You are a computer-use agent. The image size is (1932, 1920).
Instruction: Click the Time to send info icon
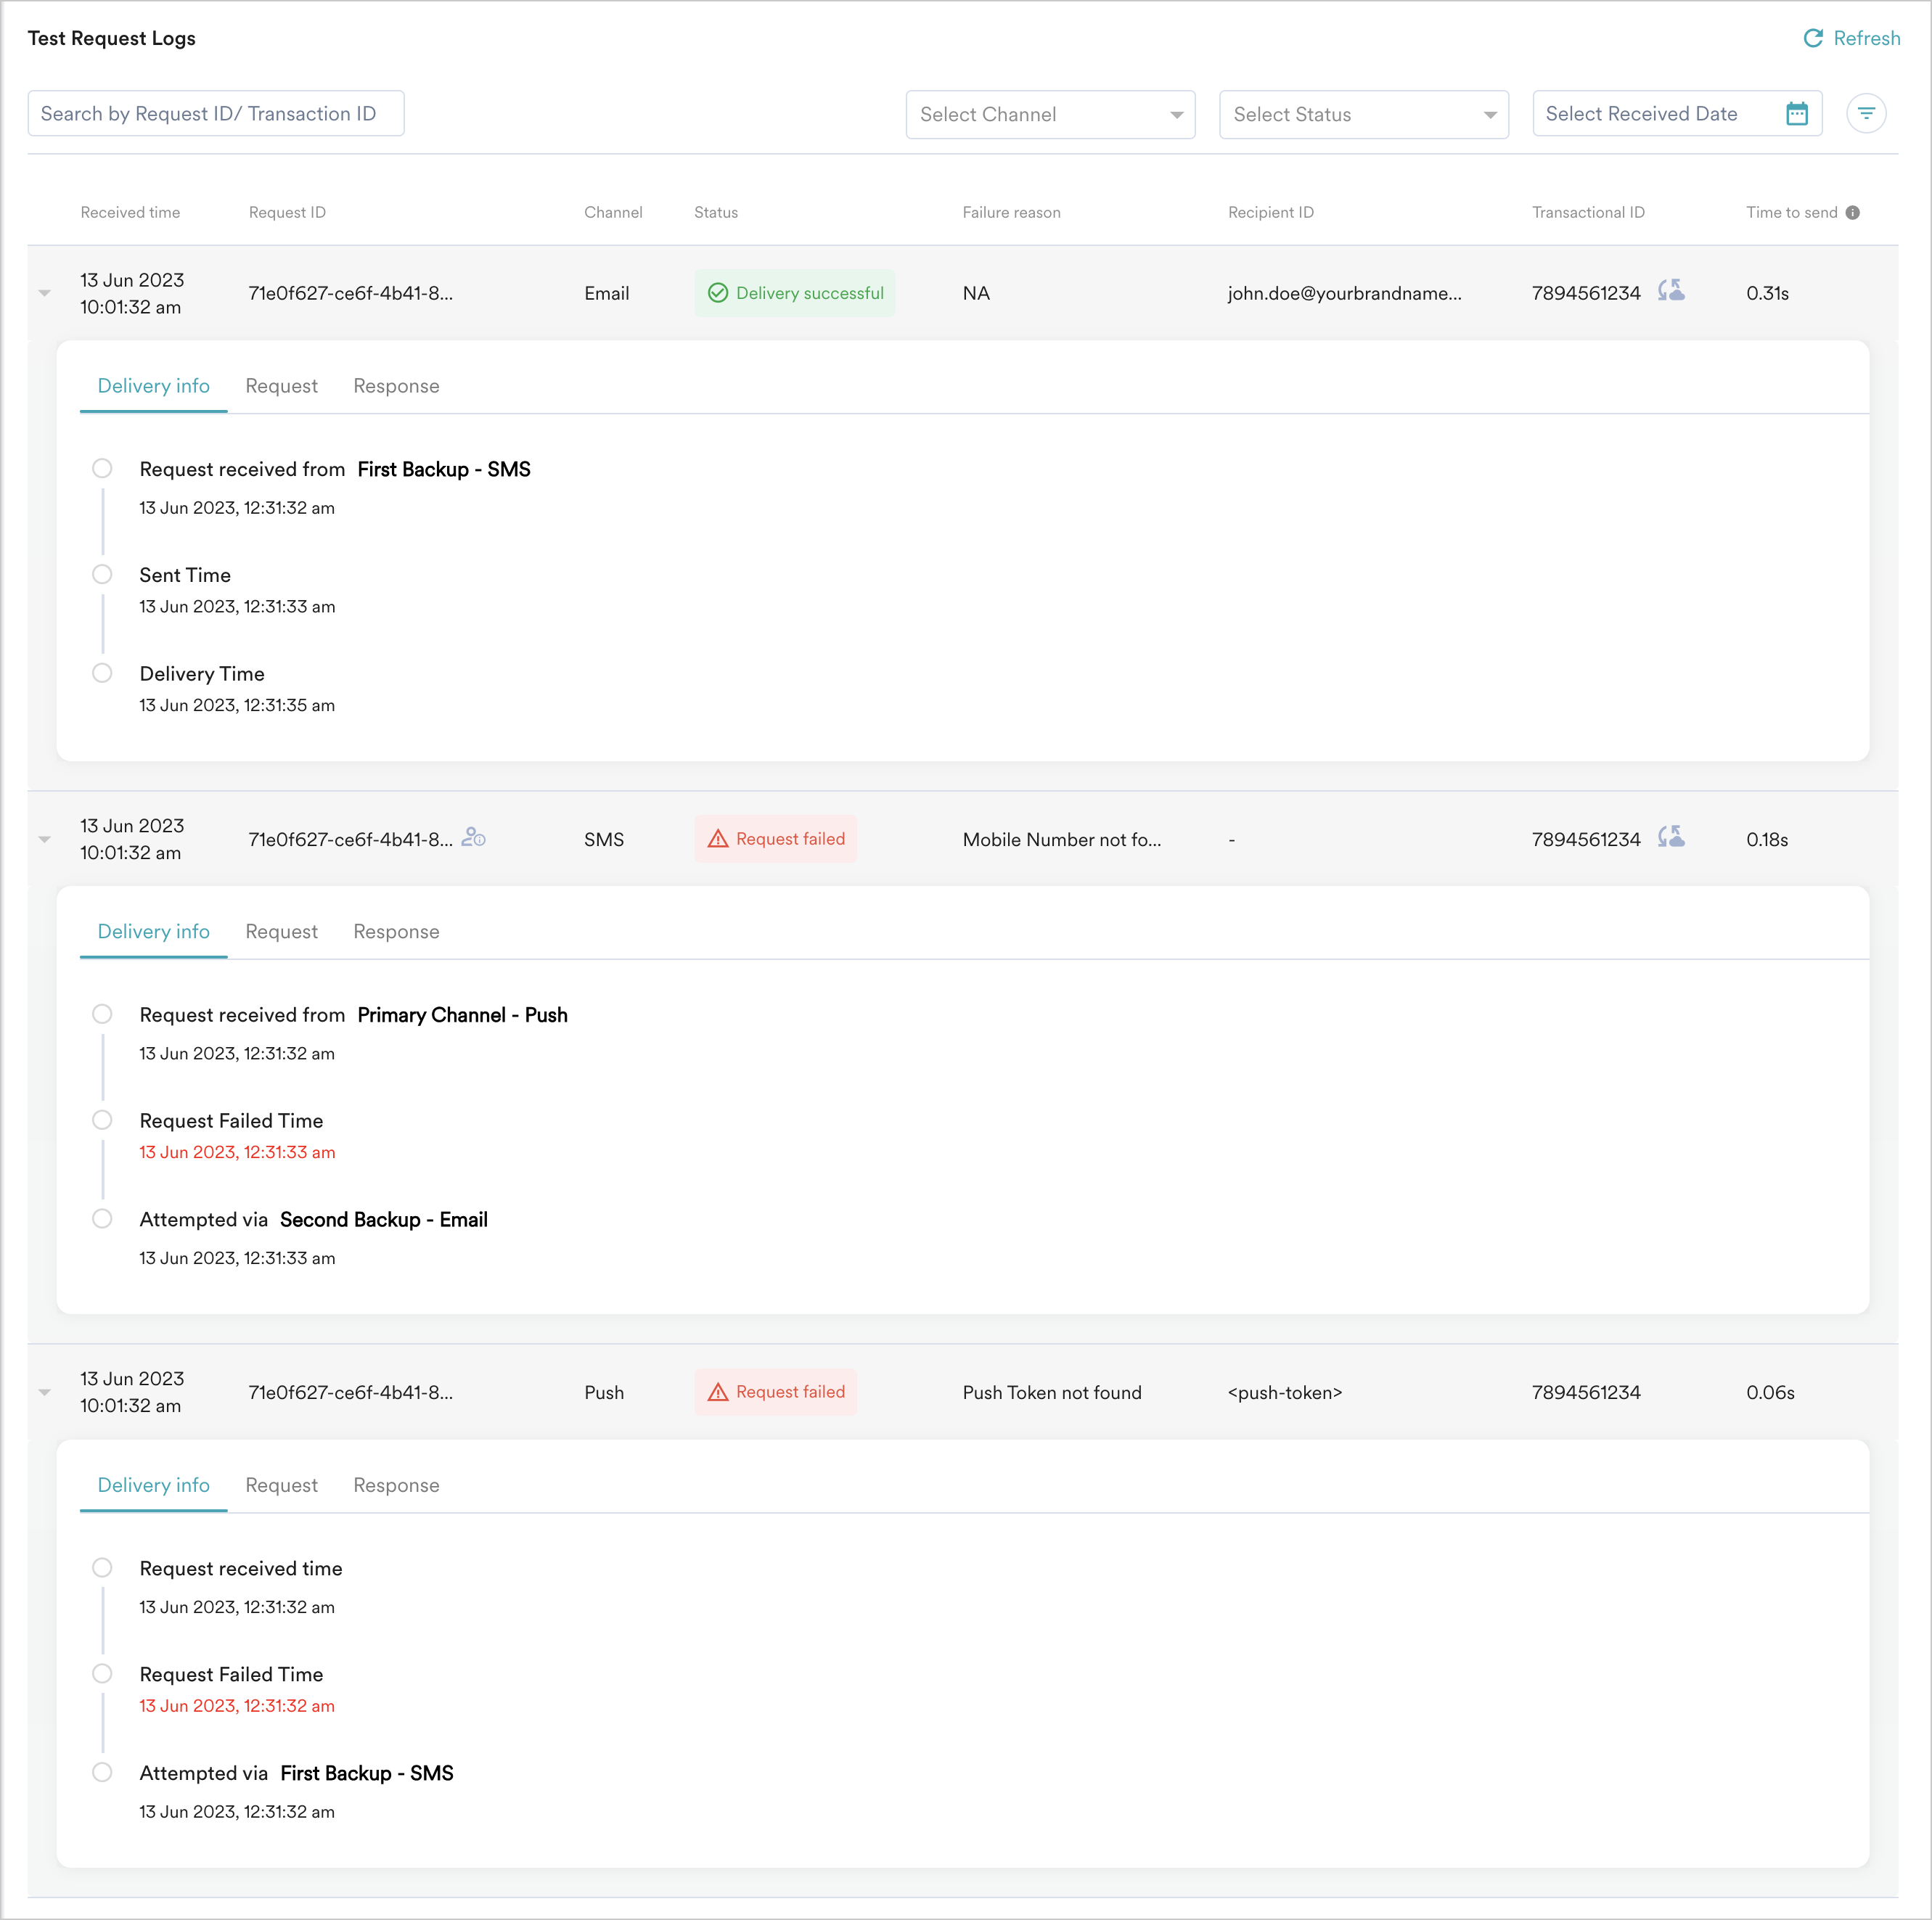(1852, 212)
